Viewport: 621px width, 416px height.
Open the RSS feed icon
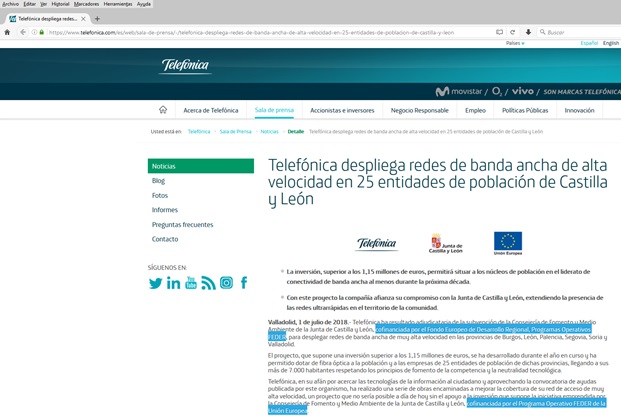coord(208,283)
